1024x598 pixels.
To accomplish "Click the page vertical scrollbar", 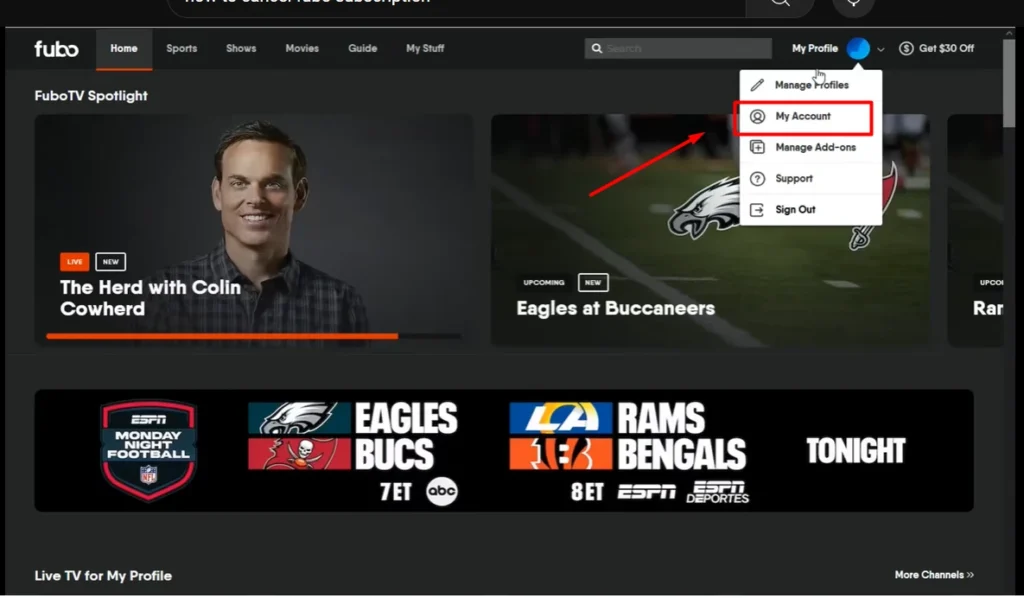I will click(1009, 85).
